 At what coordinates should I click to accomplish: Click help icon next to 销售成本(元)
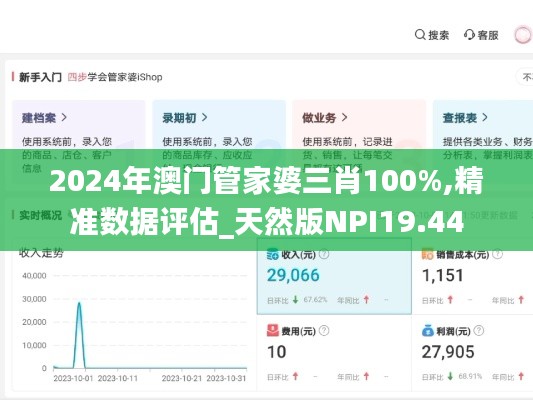click(x=497, y=254)
